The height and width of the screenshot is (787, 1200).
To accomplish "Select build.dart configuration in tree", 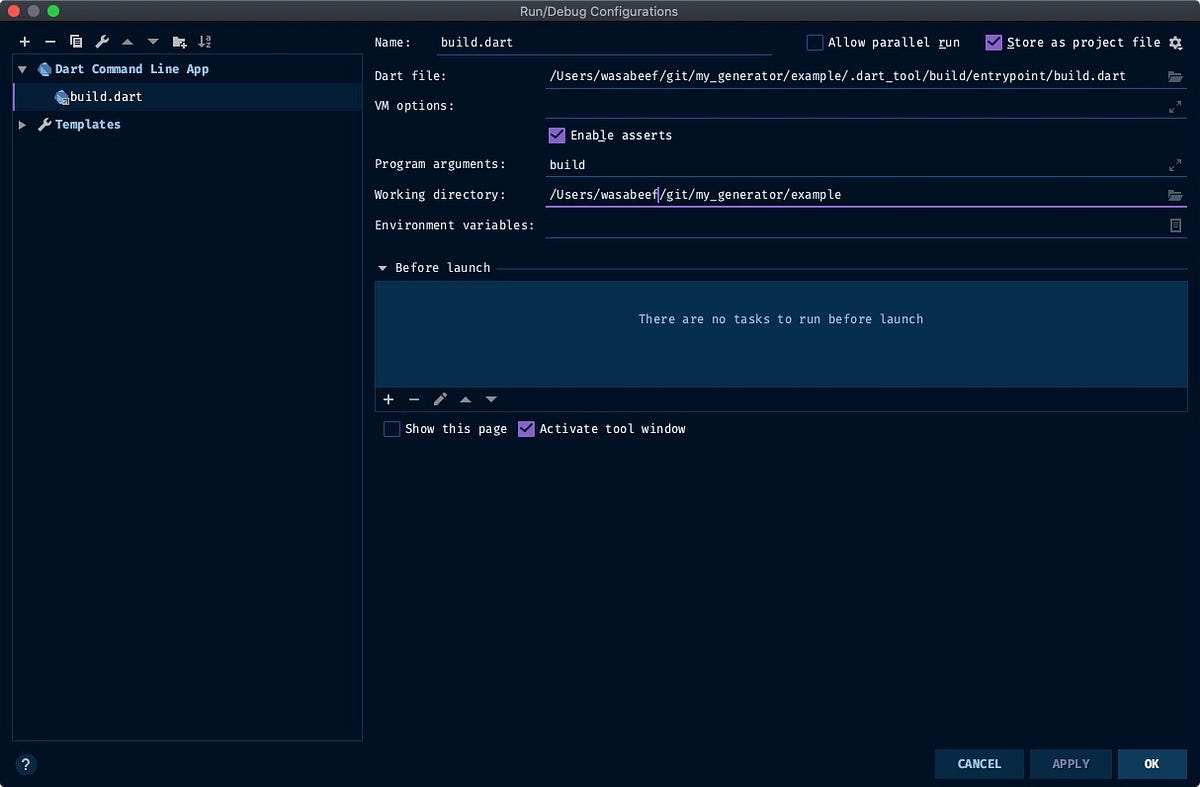I will pyautogui.click(x=187, y=97).
